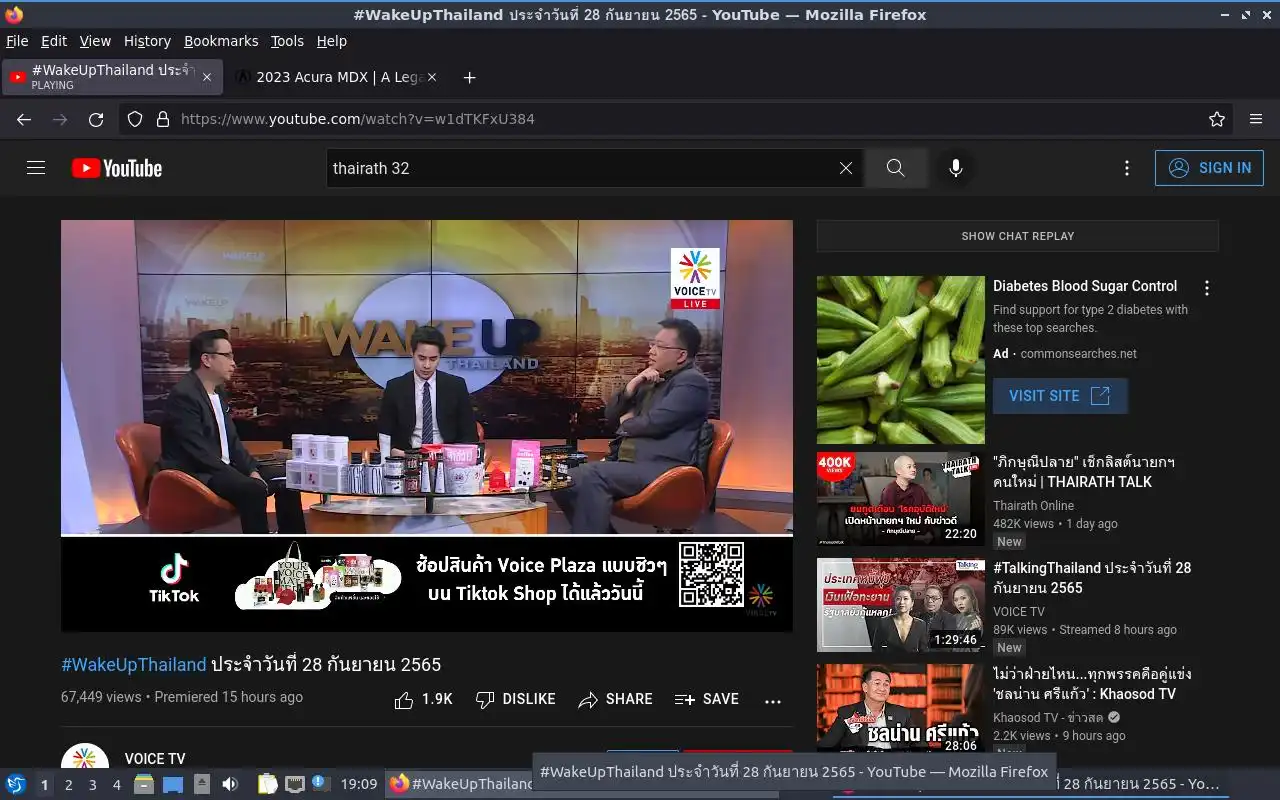The height and width of the screenshot is (800, 1280).
Task: Click SHOW CHAT REPLAY button
Action: click(1017, 236)
